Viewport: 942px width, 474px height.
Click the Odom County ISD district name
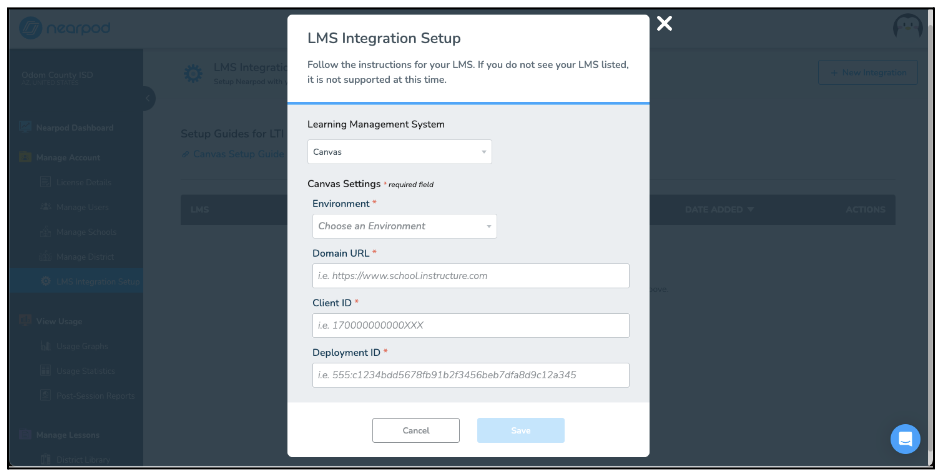point(57,75)
